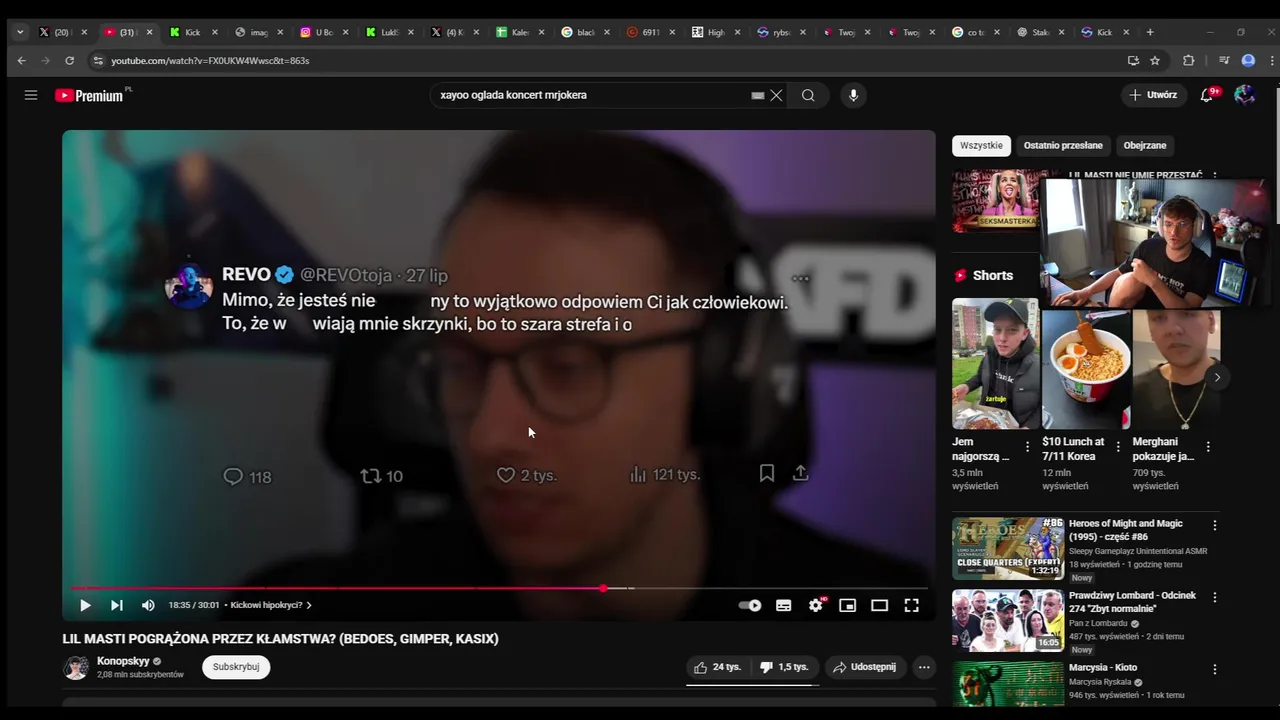Viewport: 1280px width, 720px height.
Task: Open the tab search dropdown arrow
Action: (20, 32)
